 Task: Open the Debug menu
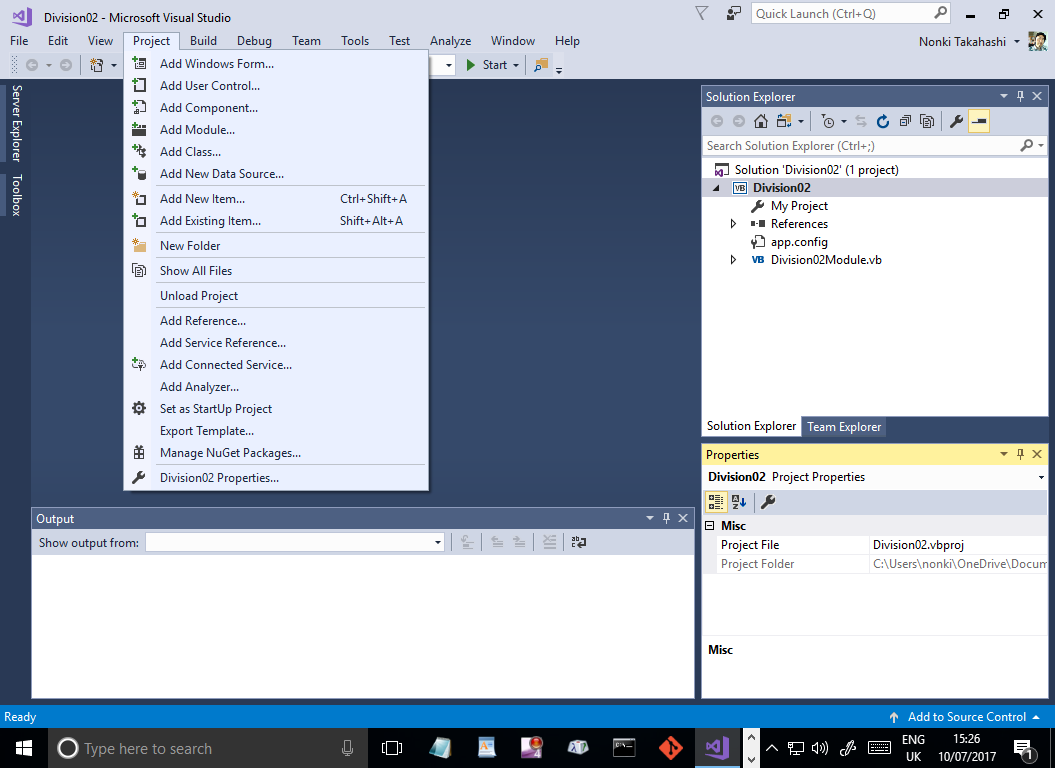click(254, 41)
